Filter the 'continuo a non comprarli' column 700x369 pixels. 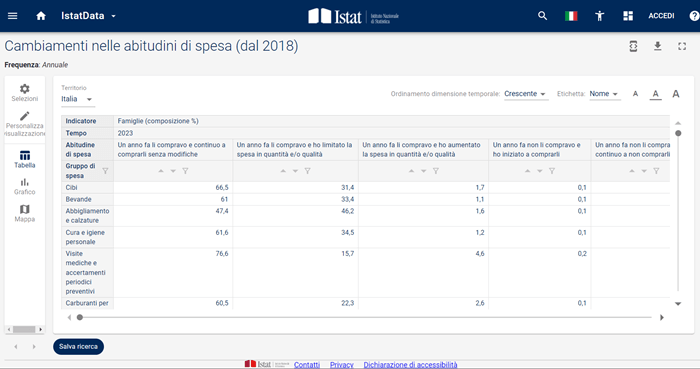(x=656, y=171)
